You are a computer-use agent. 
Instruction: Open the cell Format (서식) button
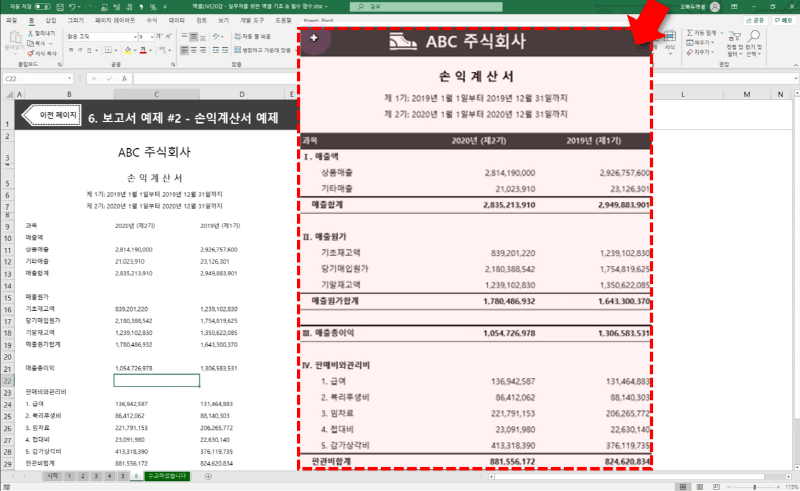pyautogui.click(x=669, y=40)
